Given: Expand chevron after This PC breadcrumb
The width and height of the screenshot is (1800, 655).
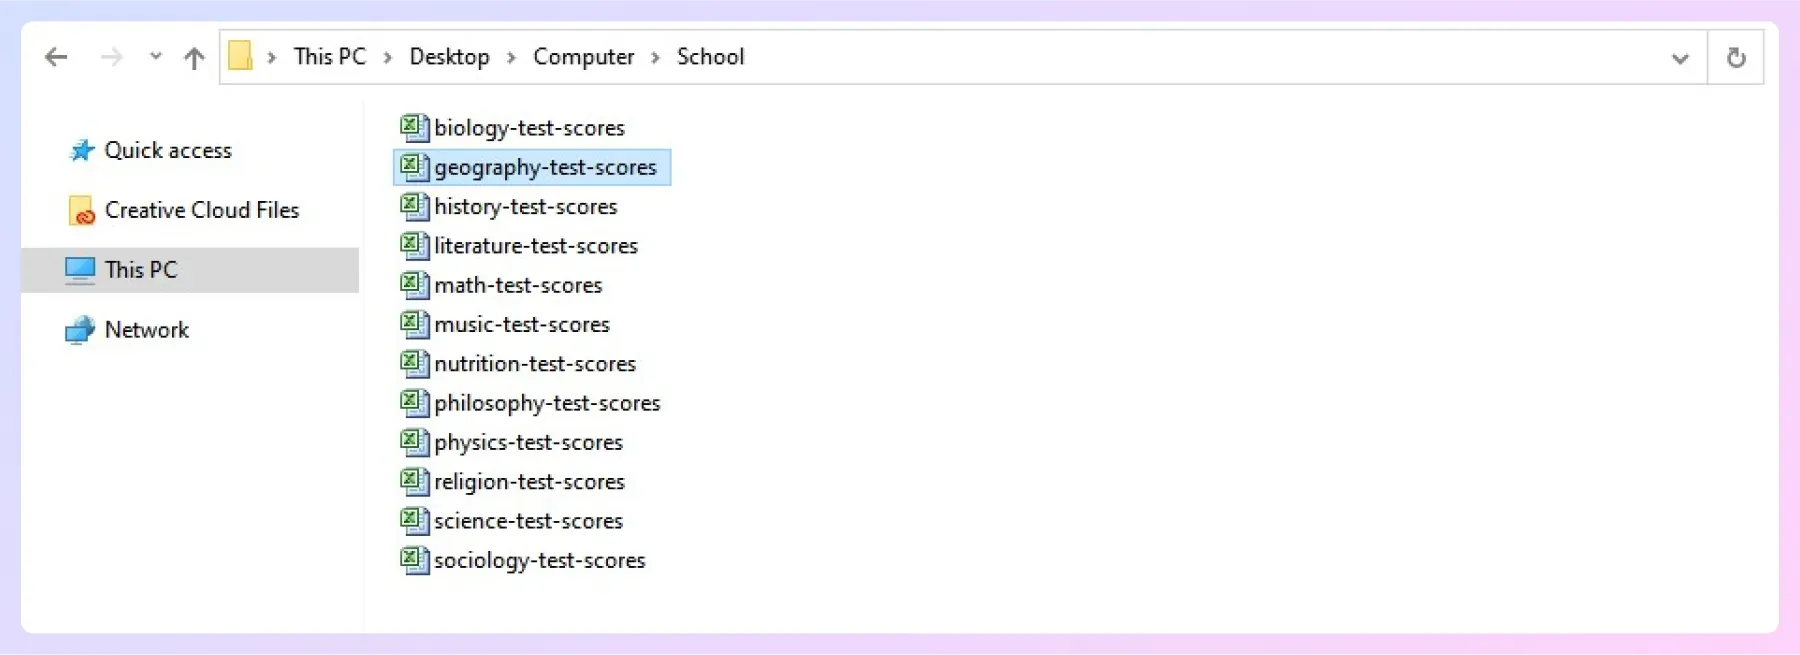Looking at the screenshot, I should (x=387, y=58).
